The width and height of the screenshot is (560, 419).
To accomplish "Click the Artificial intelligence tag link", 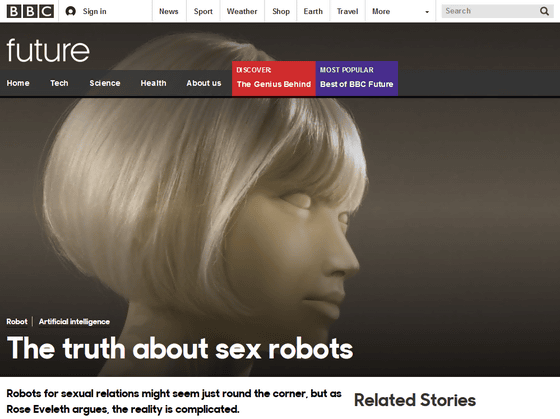I will tap(74, 322).
